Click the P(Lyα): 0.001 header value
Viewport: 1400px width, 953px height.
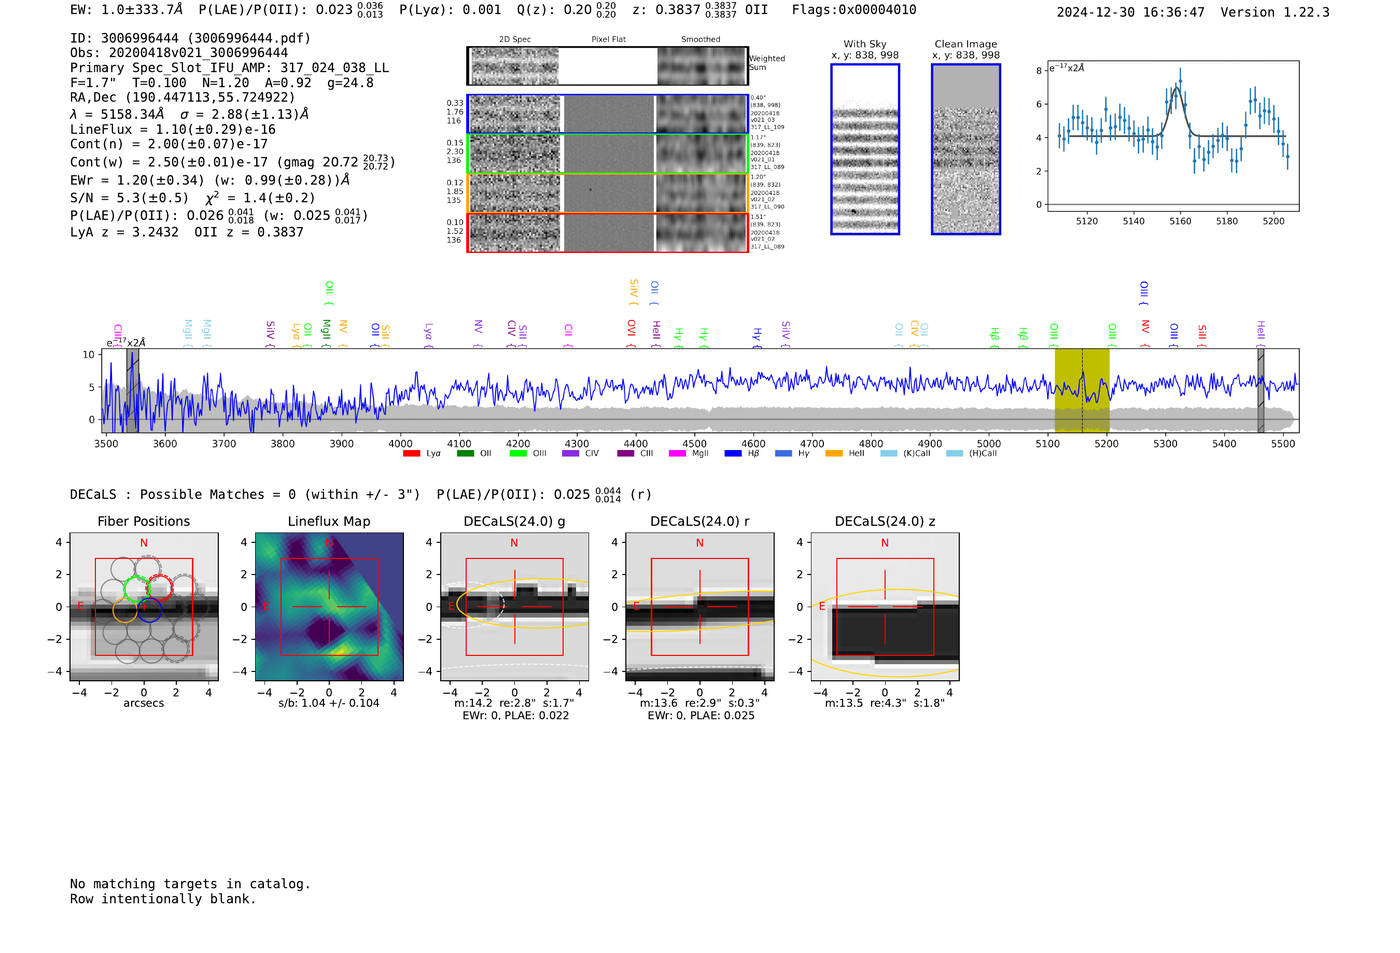tap(450, 10)
